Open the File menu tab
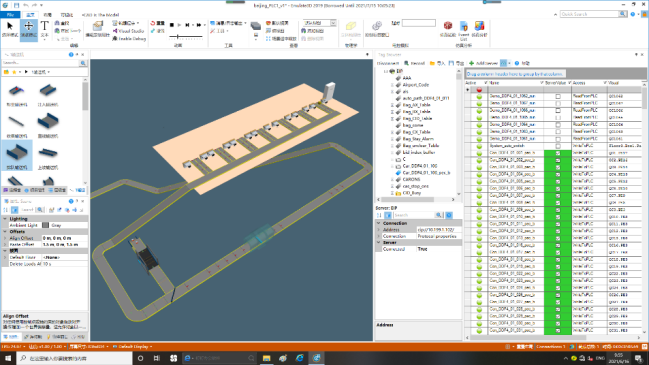 [10, 14]
